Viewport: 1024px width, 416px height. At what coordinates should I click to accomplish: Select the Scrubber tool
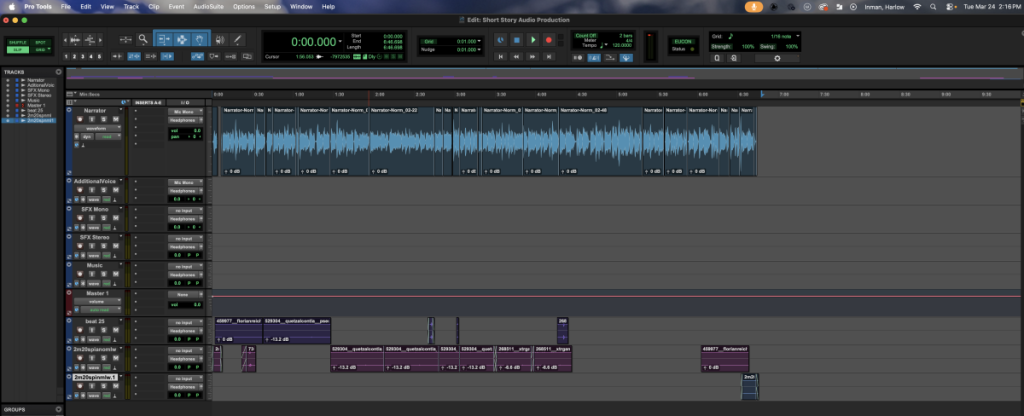click(219, 40)
